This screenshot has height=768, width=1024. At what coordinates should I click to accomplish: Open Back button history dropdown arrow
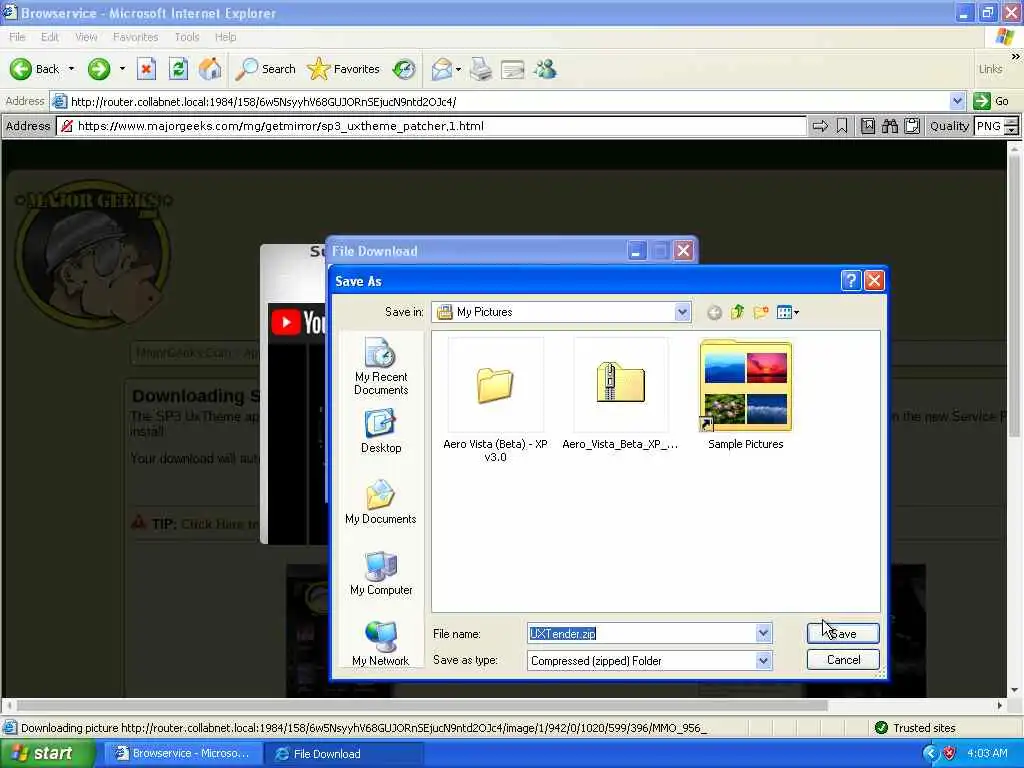71,69
